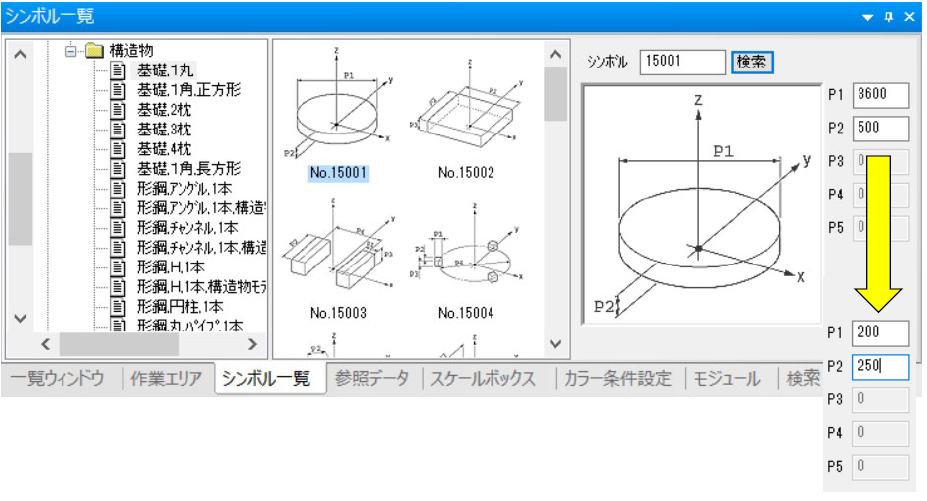927x501 pixels.
Task: Switch to スケールボックス tab
Action: 483,379
